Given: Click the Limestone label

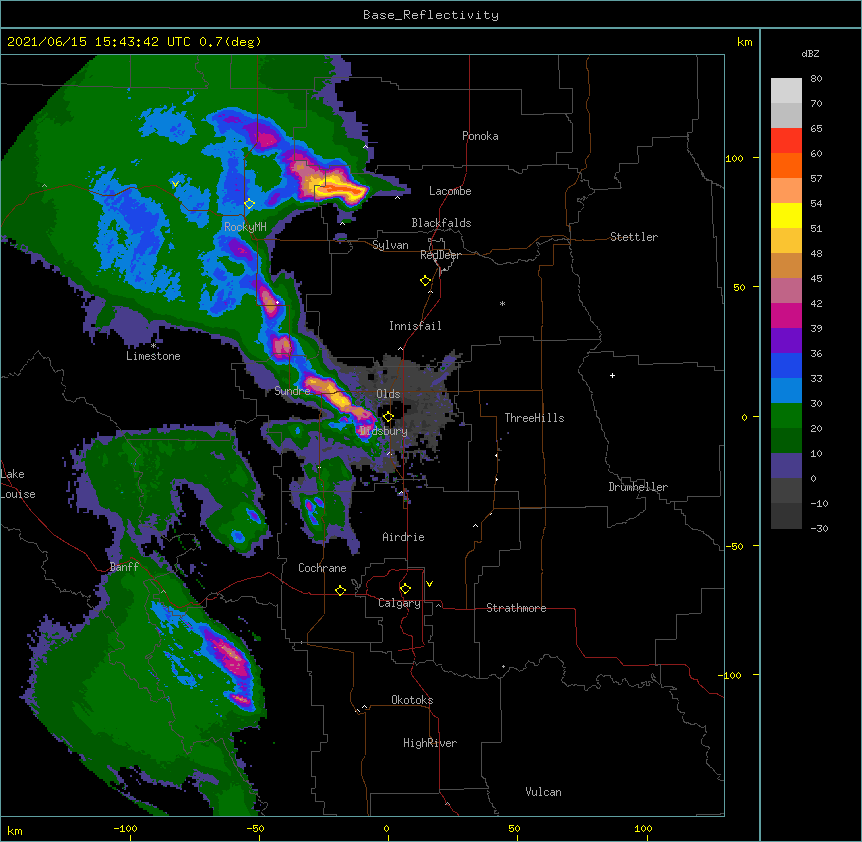Looking at the screenshot, I should tap(153, 356).
